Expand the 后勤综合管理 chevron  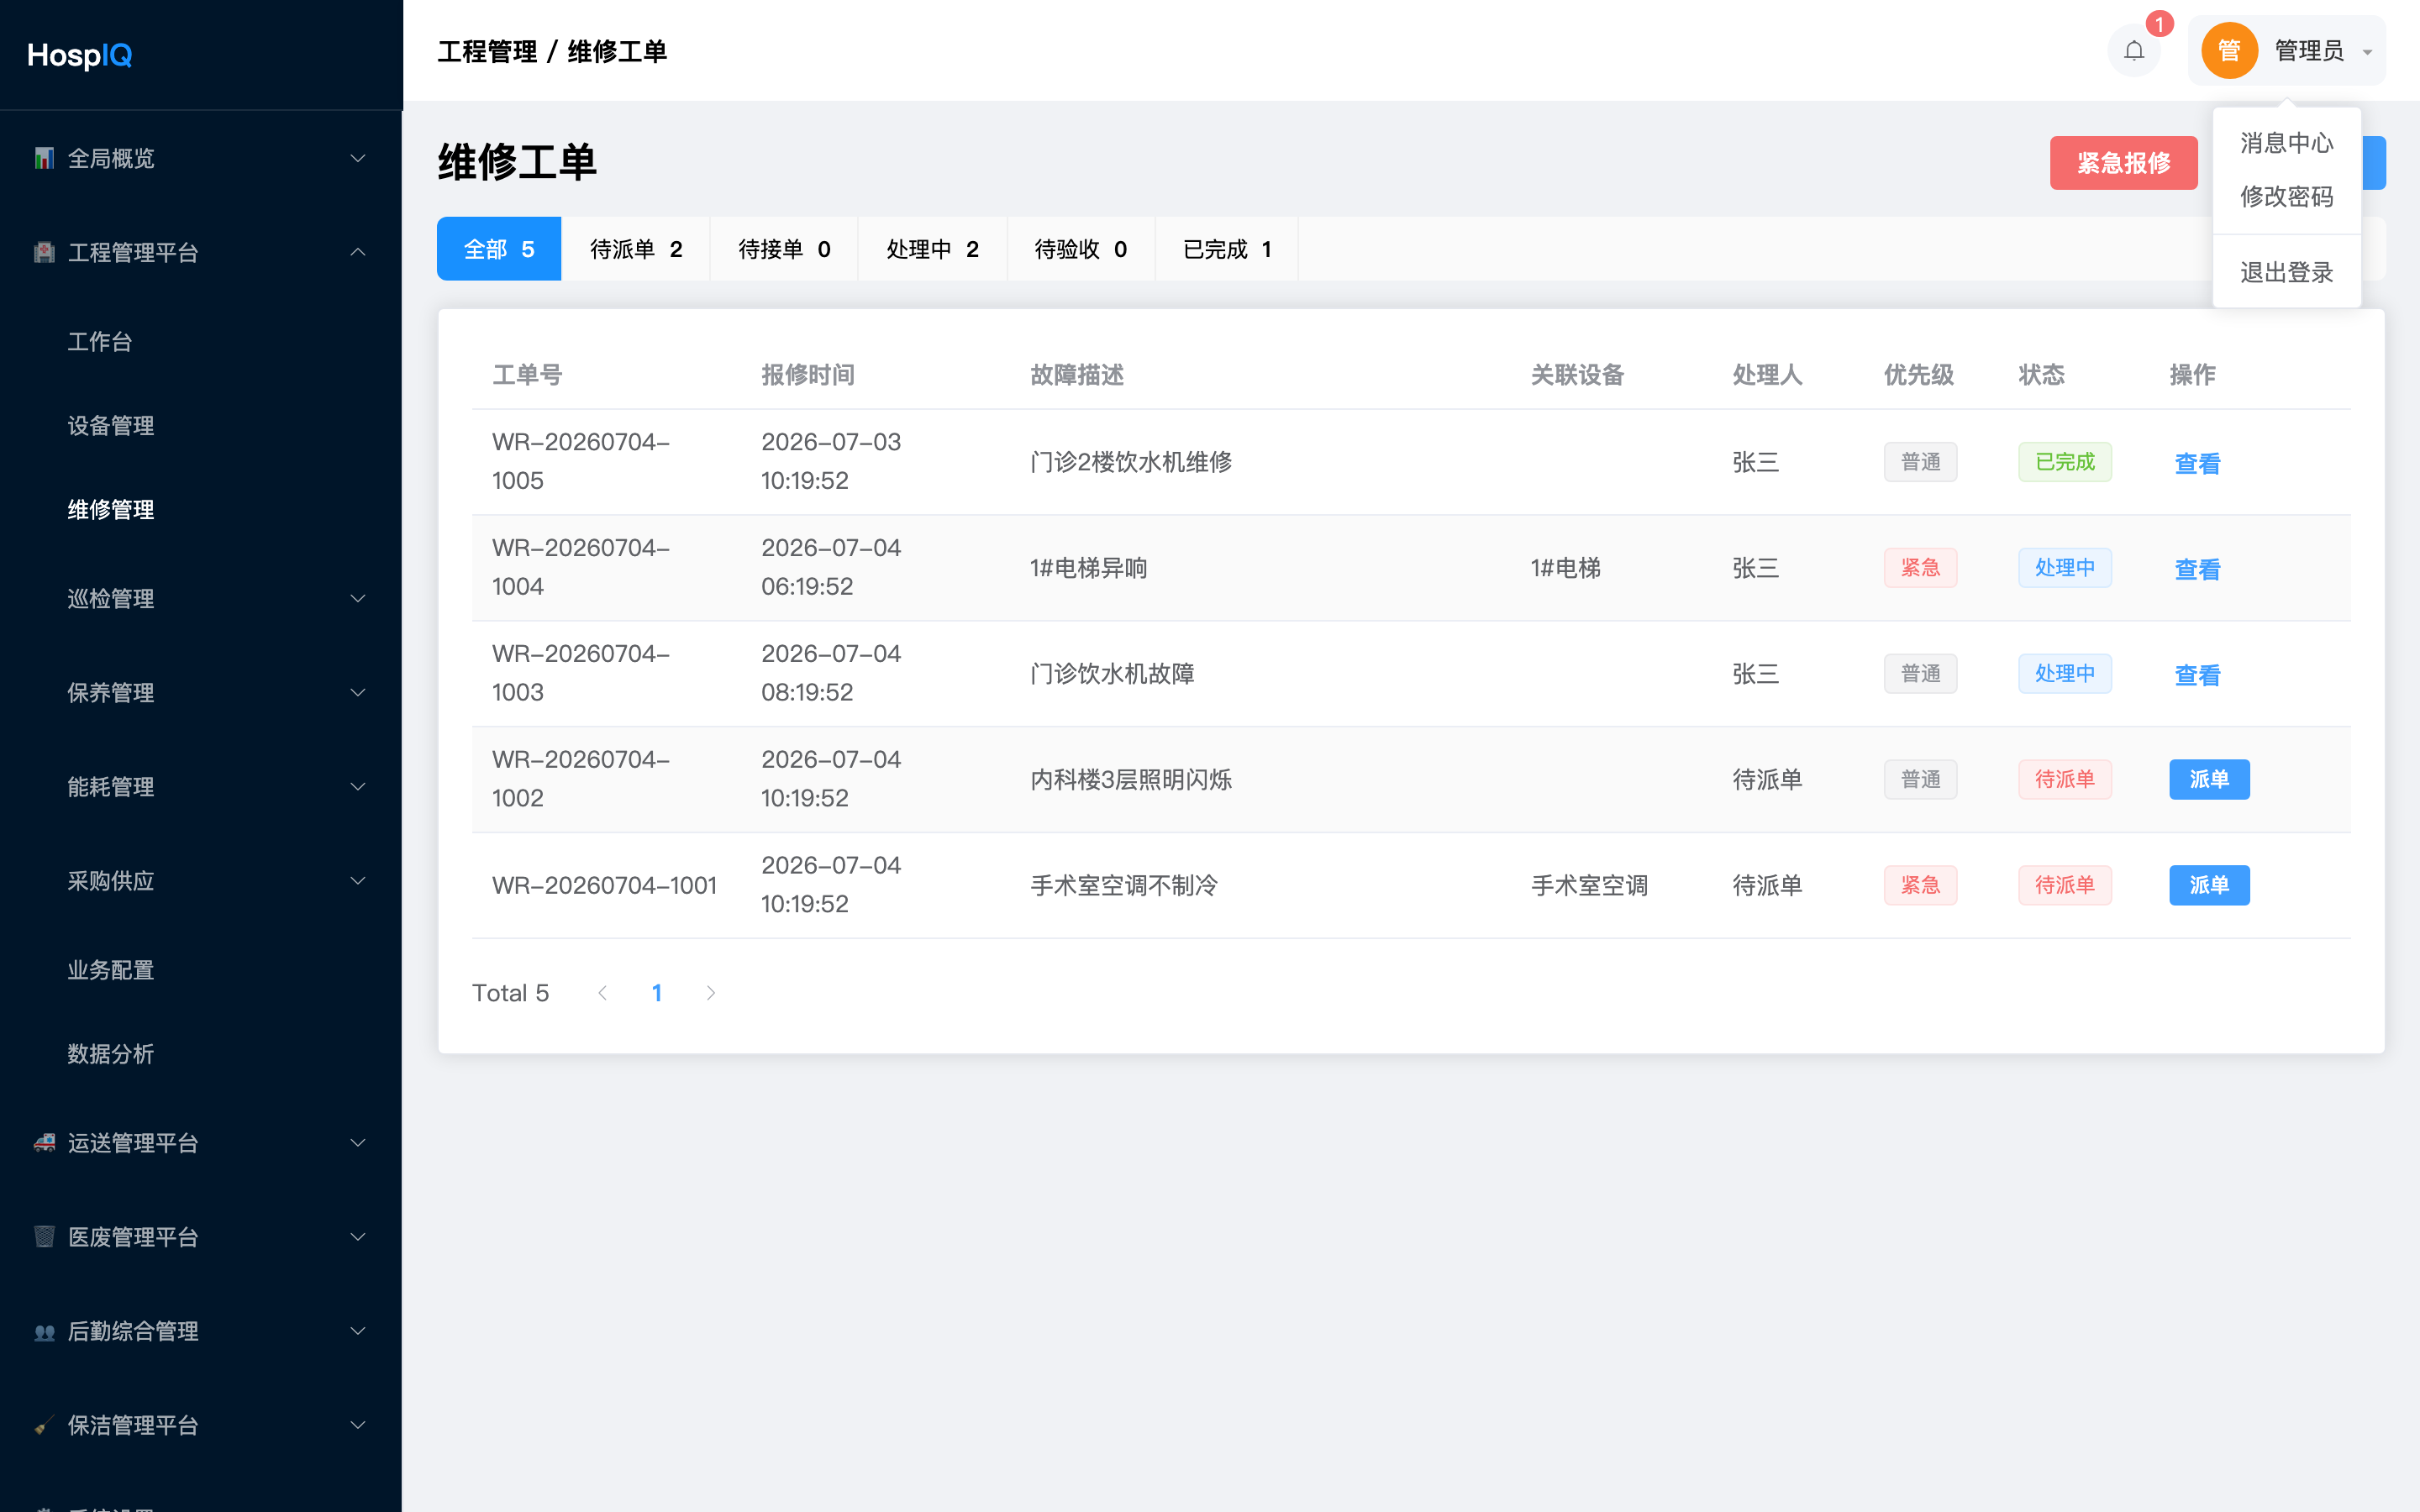pyautogui.click(x=358, y=1331)
